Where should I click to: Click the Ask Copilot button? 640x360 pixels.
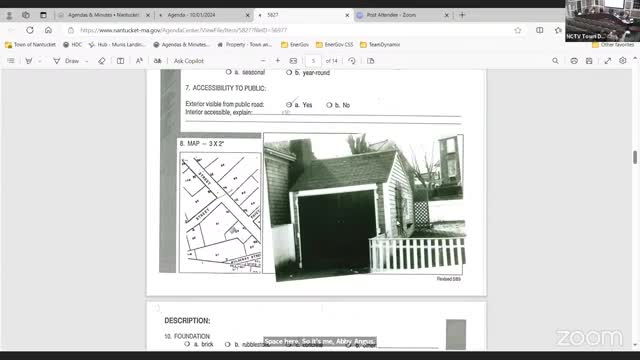189,61
